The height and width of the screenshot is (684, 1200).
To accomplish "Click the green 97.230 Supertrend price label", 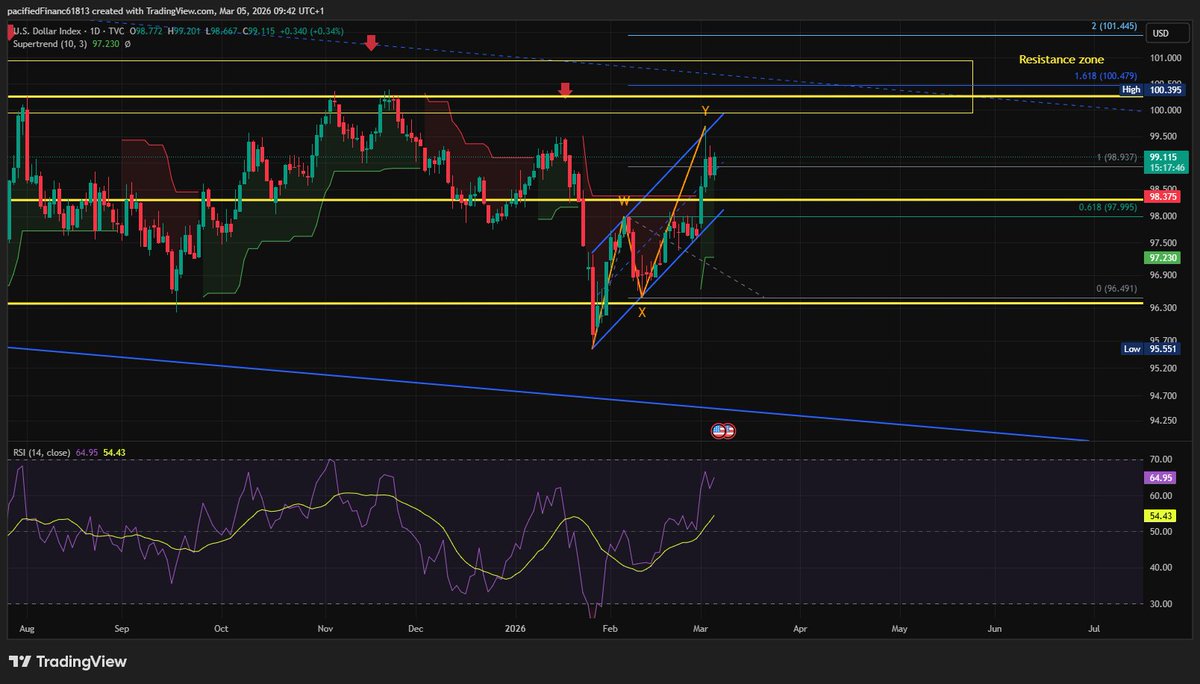I will click(1162, 257).
